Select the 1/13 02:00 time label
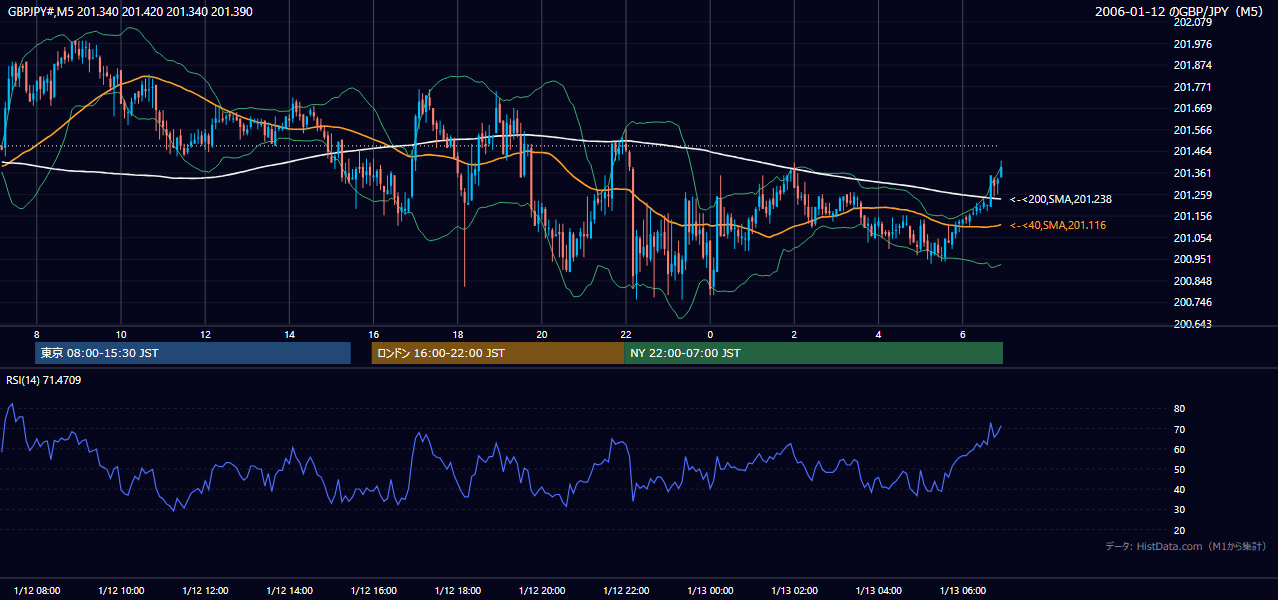Viewport: 1278px width, 600px height. point(795,590)
